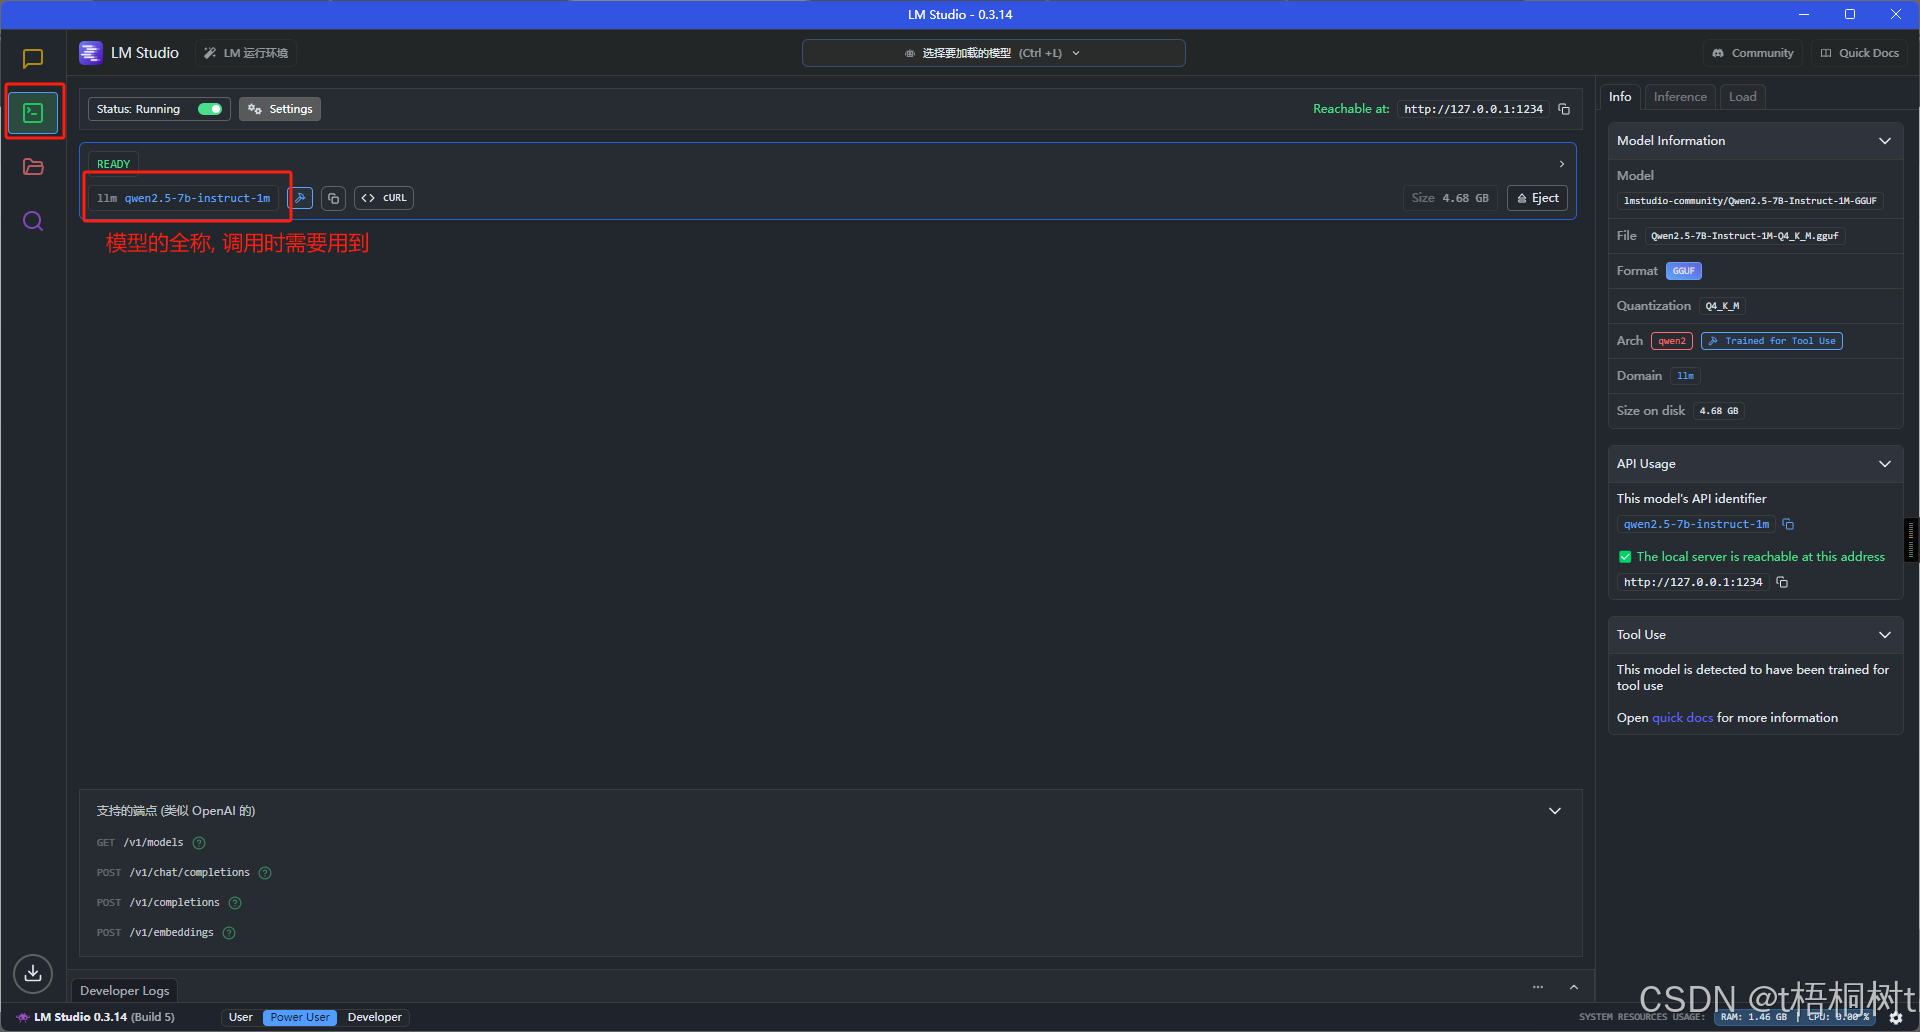This screenshot has height=1032, width=1920.
Task: Click the llm domain badge
Action: (1685, 376)
